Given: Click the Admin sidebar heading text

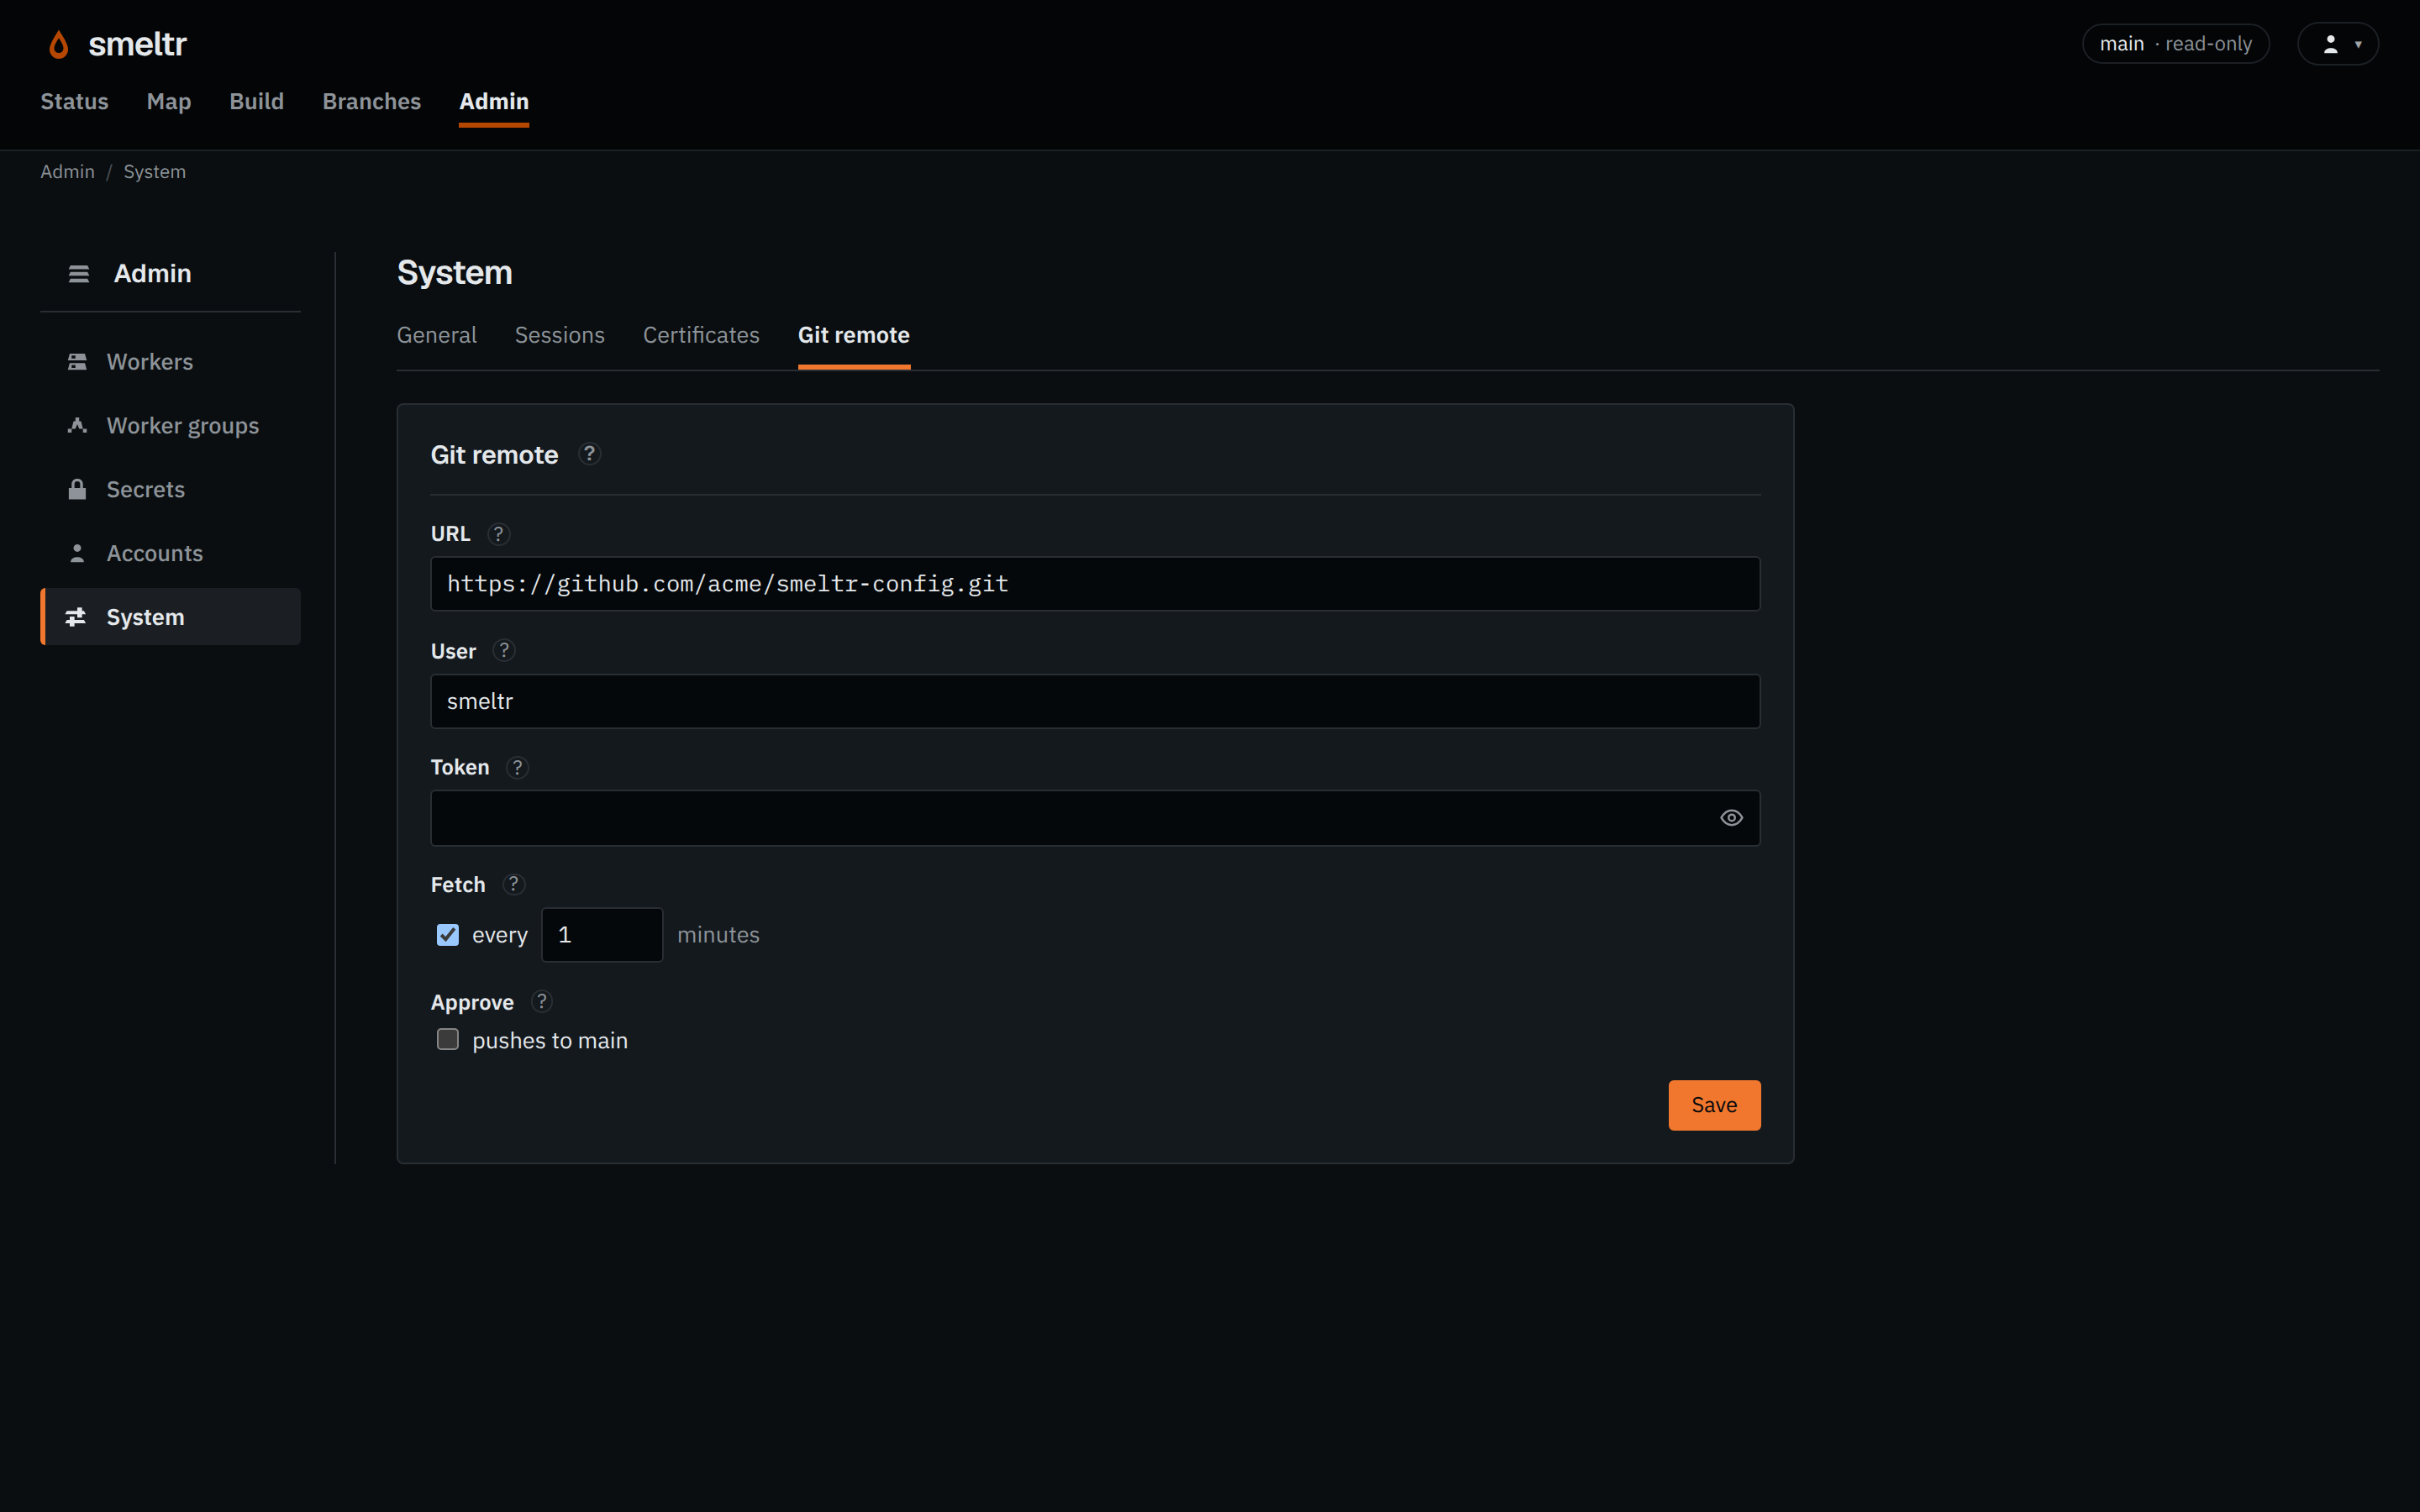Looking at the screenshot, I should [152, 274].
